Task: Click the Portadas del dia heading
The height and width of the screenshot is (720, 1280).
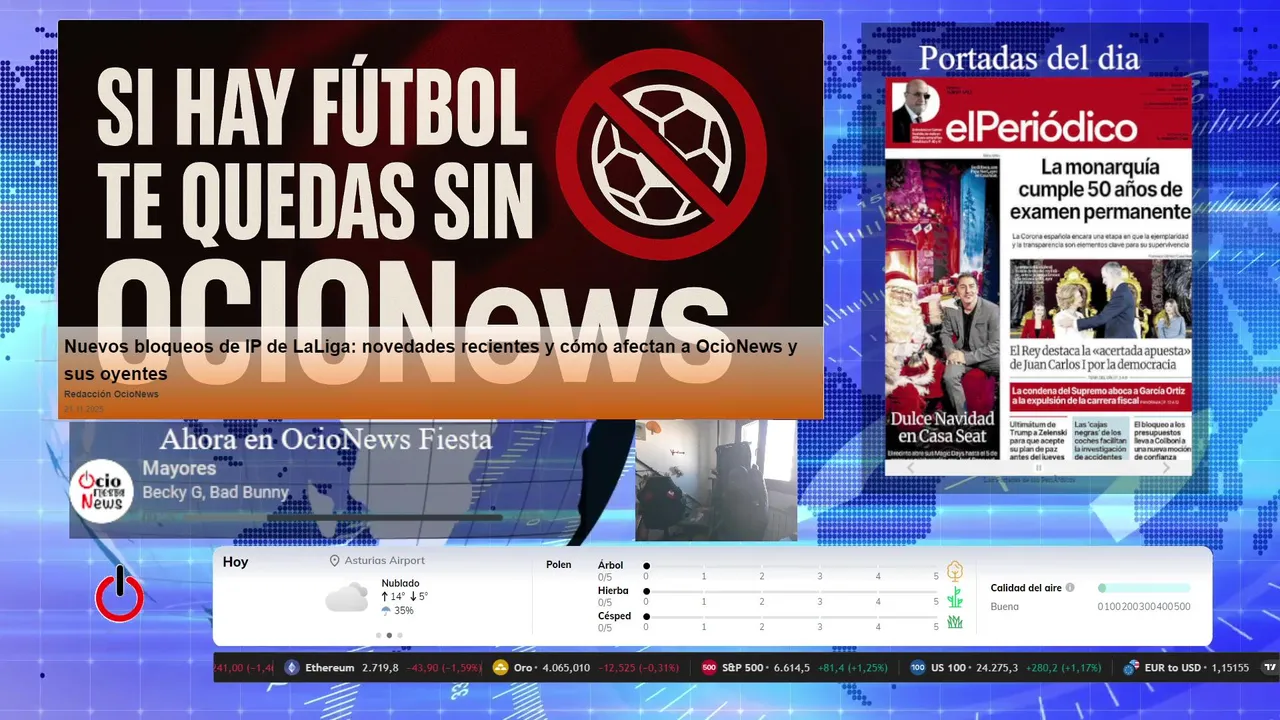Action: [1029, 57]
